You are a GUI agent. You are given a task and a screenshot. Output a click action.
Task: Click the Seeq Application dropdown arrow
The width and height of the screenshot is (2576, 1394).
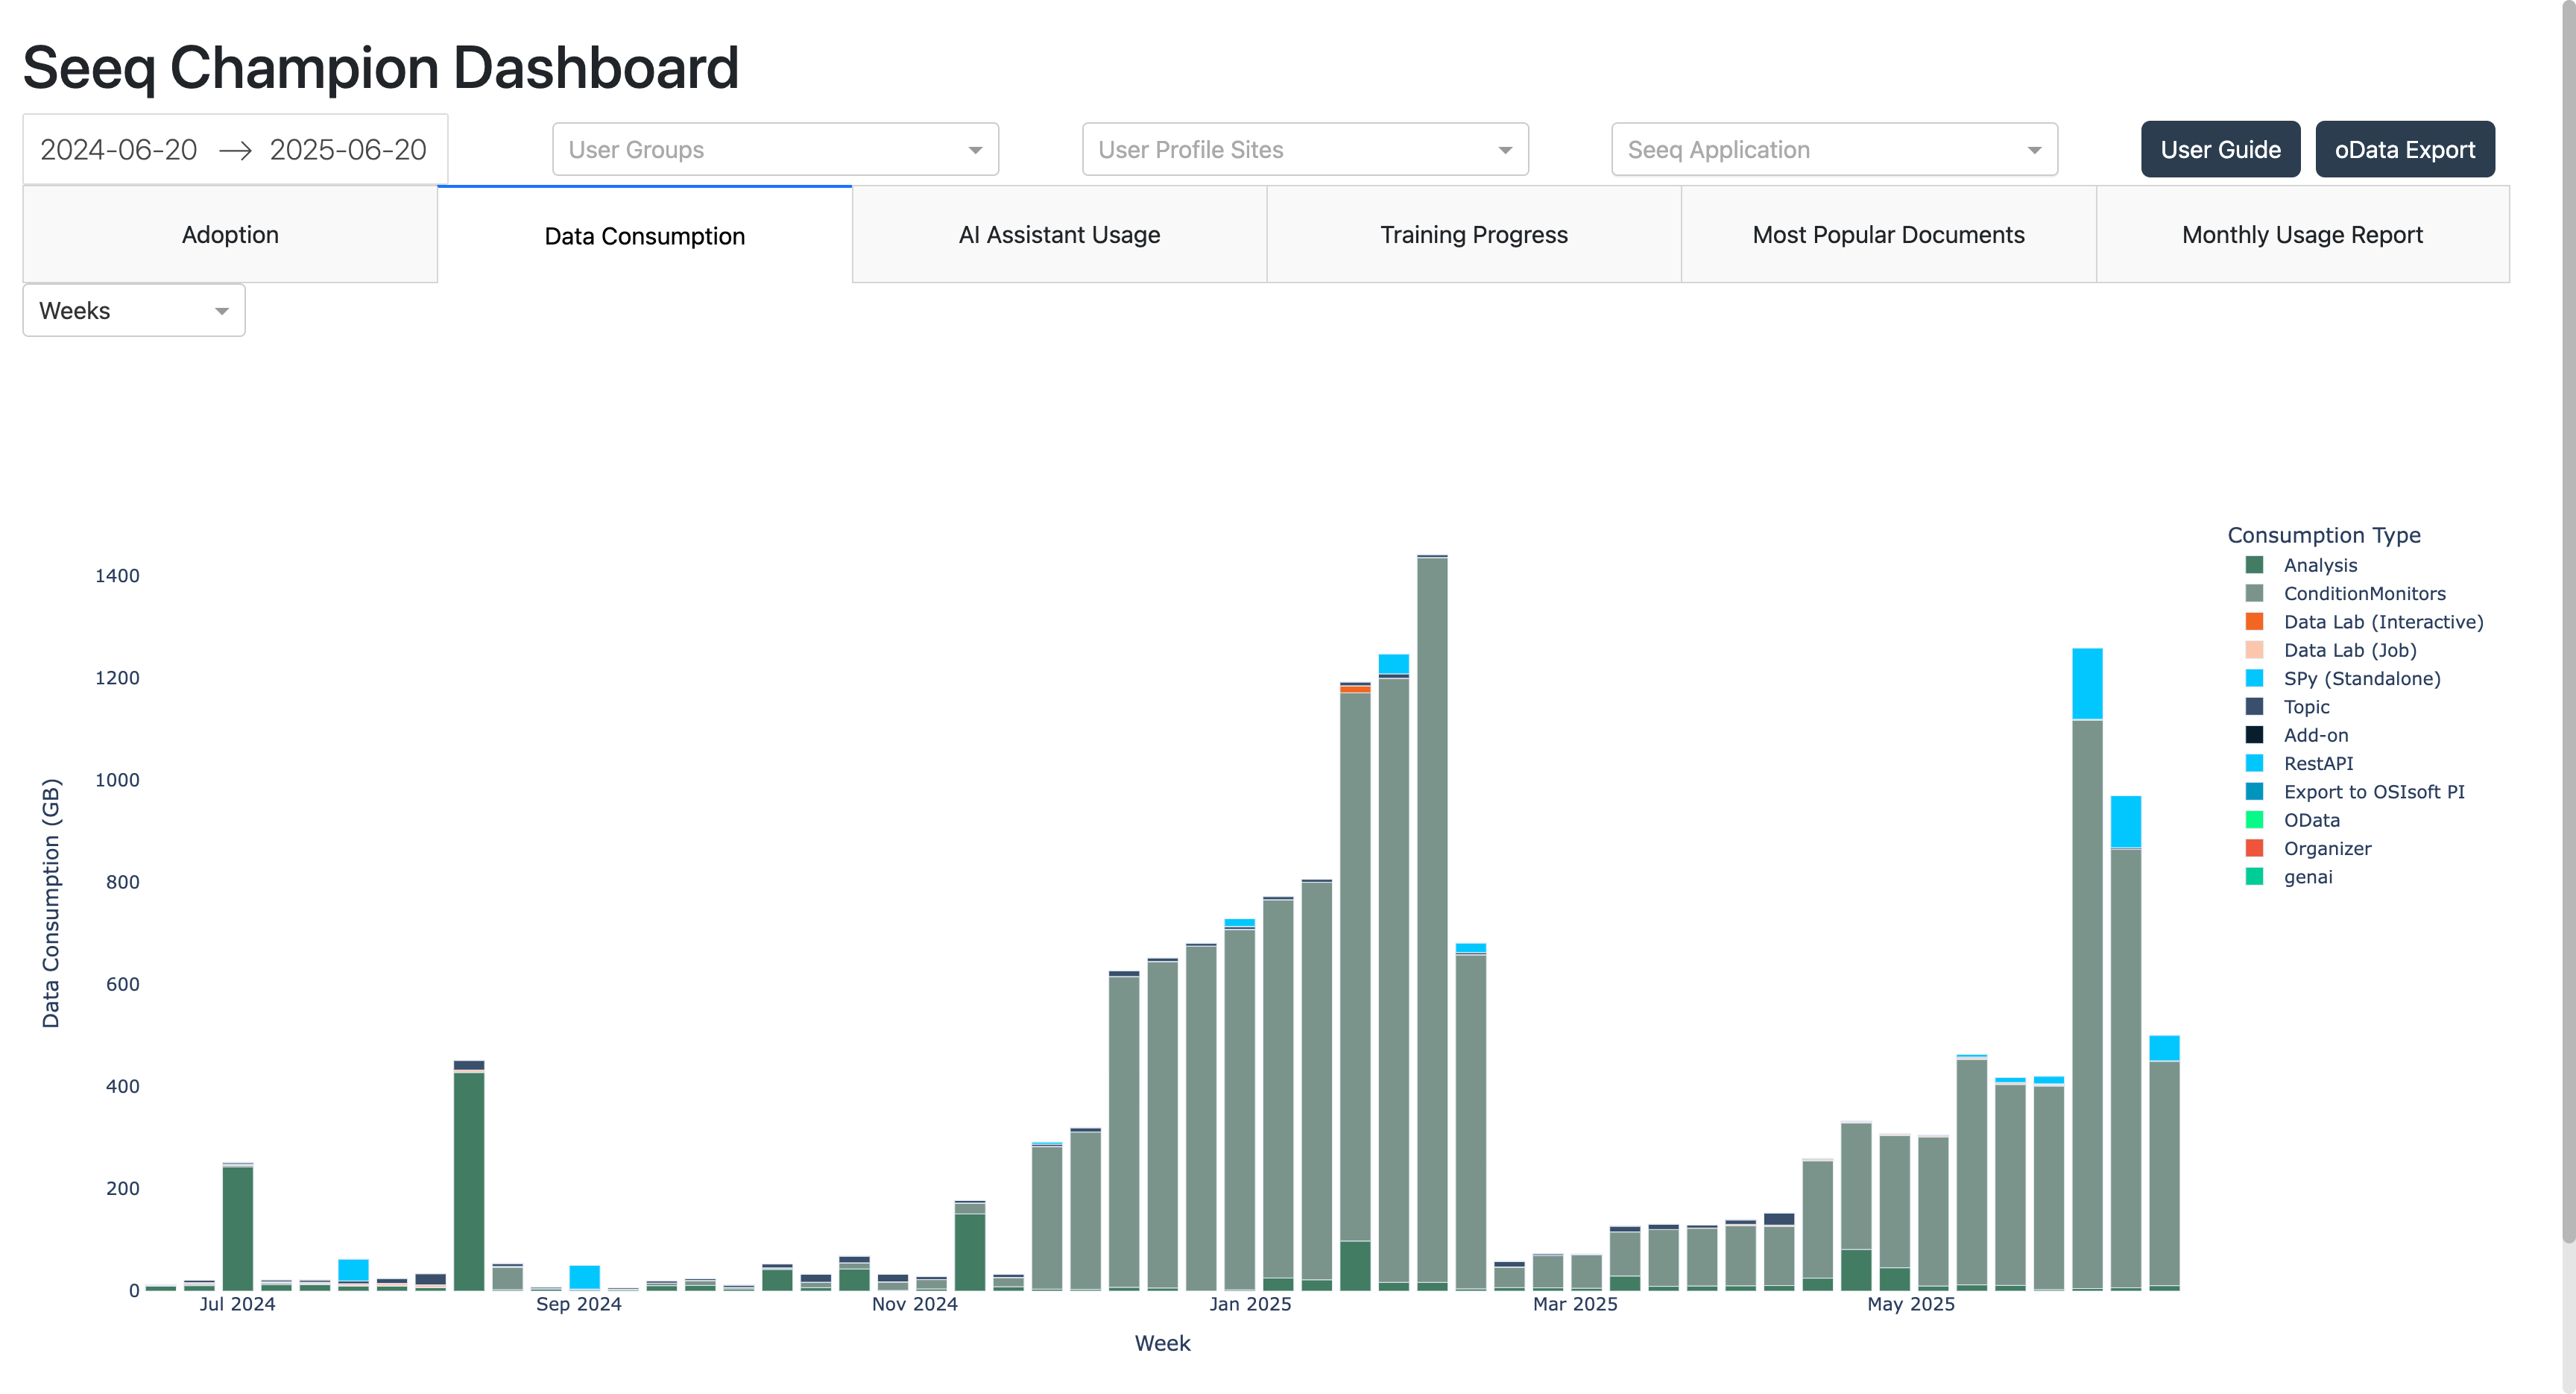click(x=2034, y=151)
